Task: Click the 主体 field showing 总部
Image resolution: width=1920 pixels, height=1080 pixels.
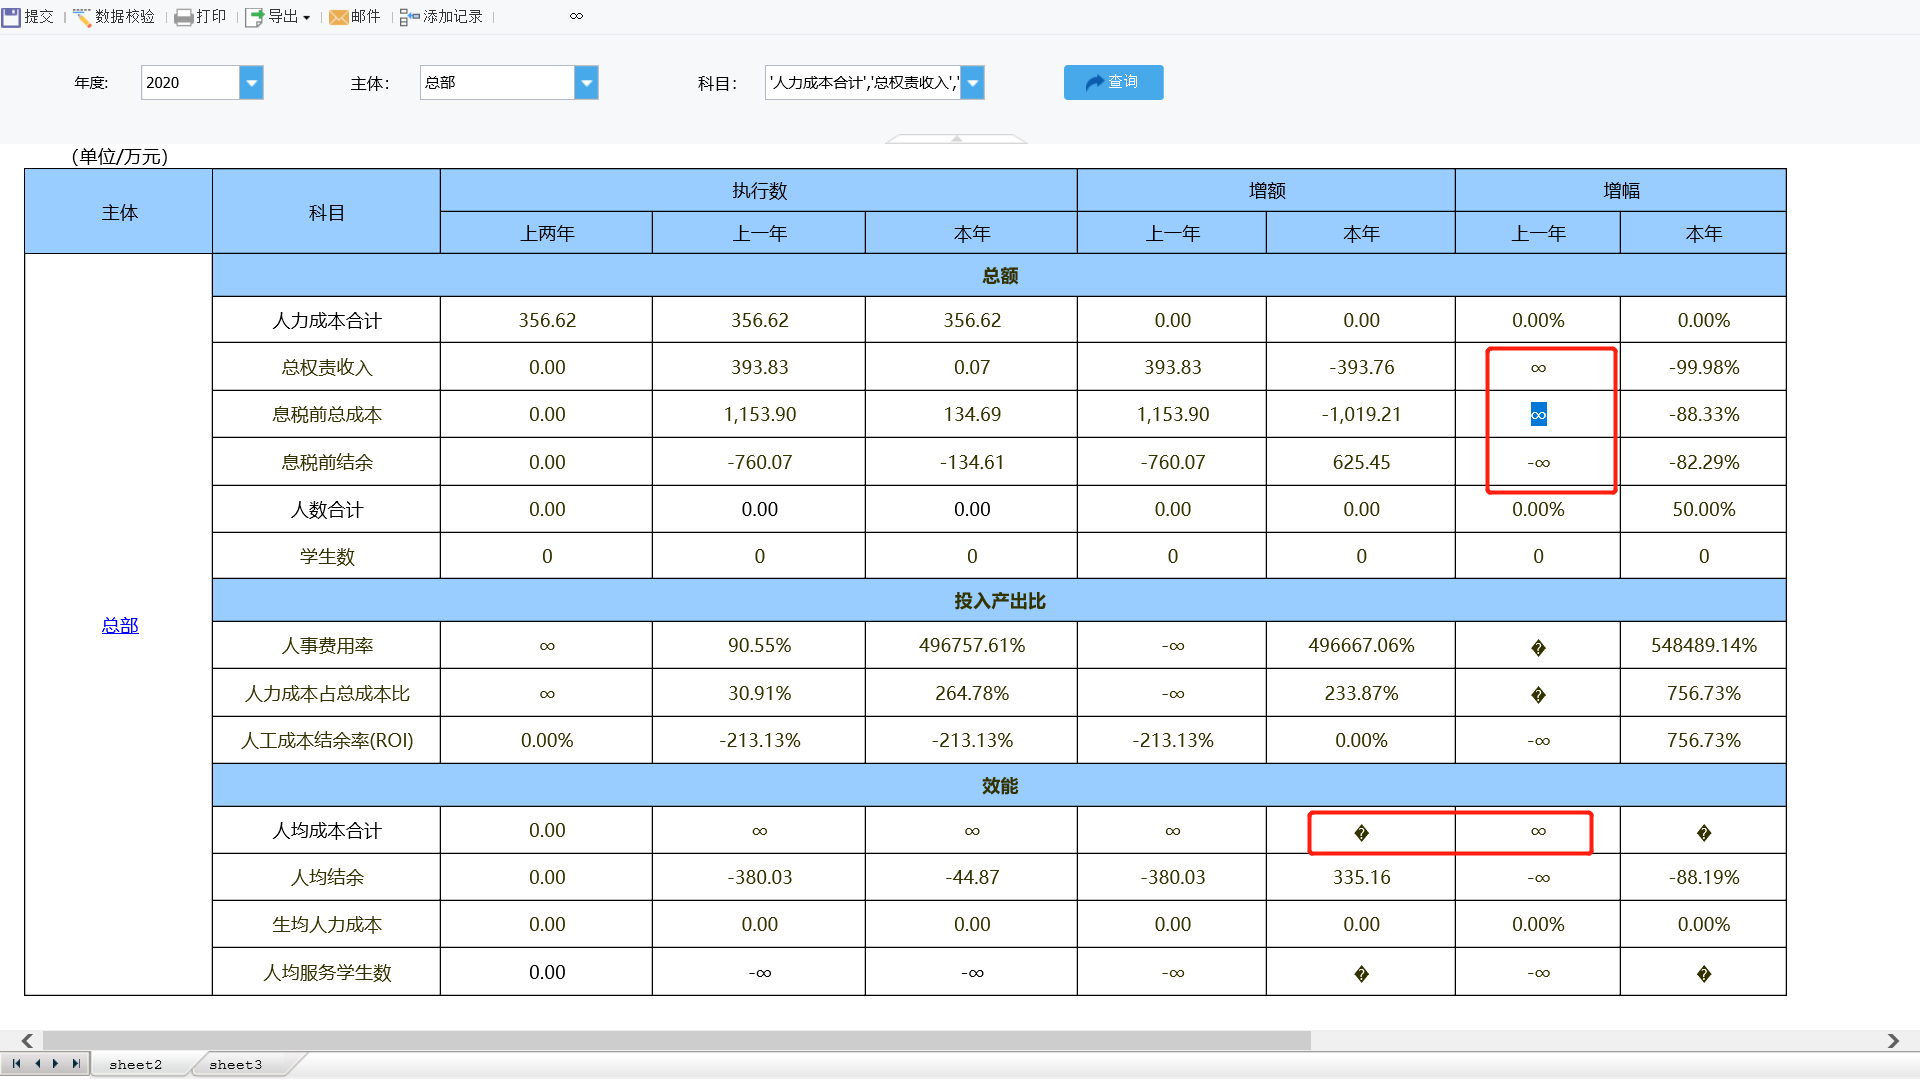Action: (x=497, y=83)
